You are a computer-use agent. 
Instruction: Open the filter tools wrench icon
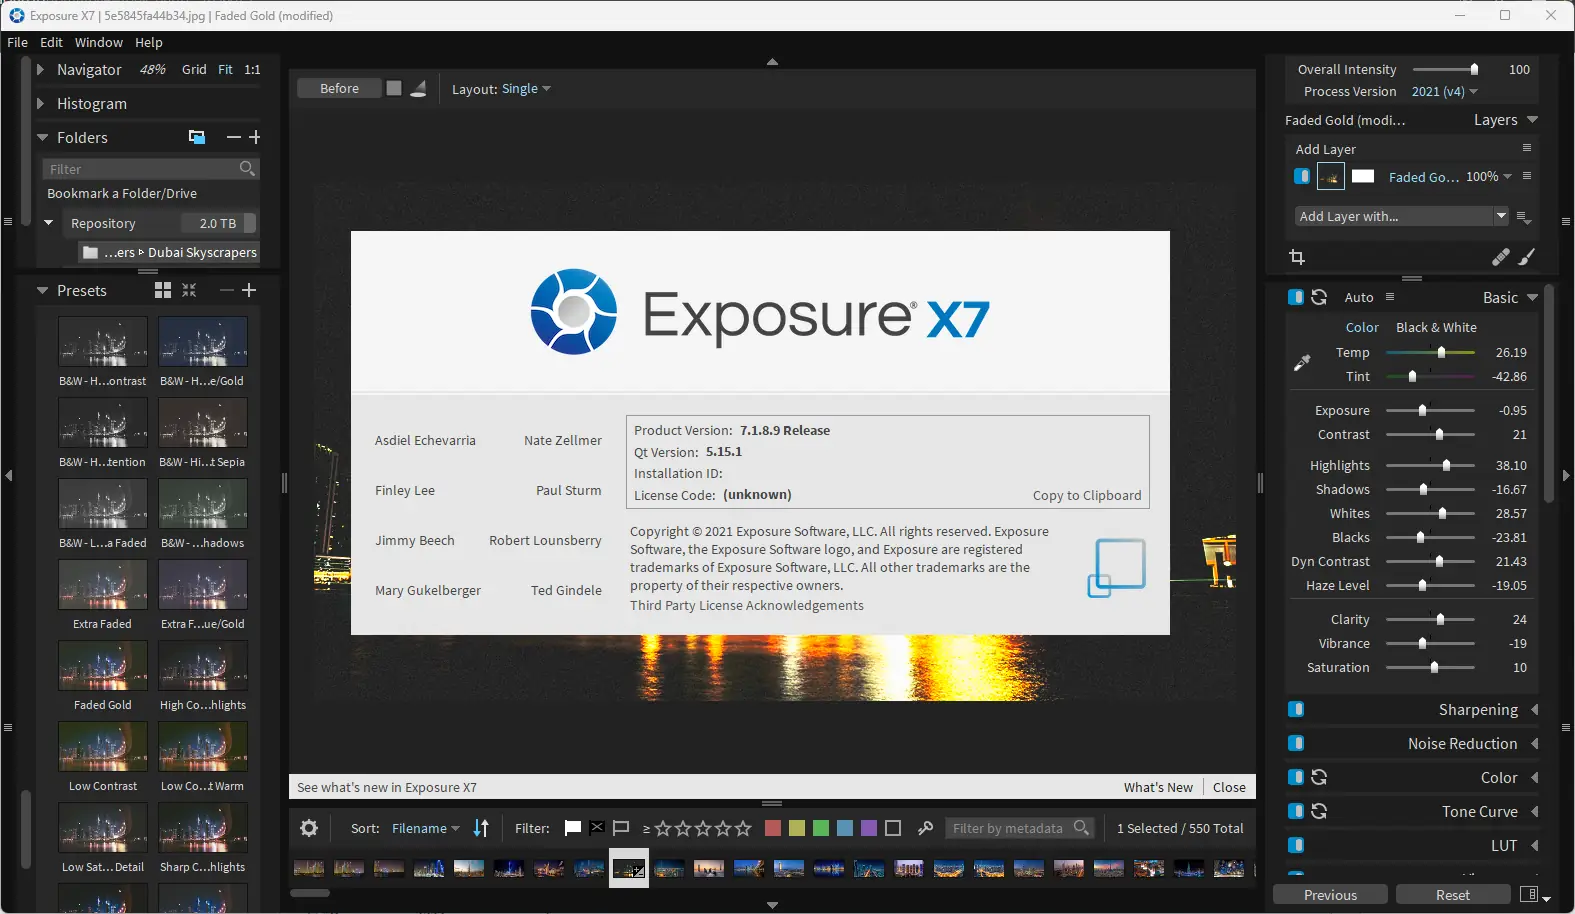925,828
